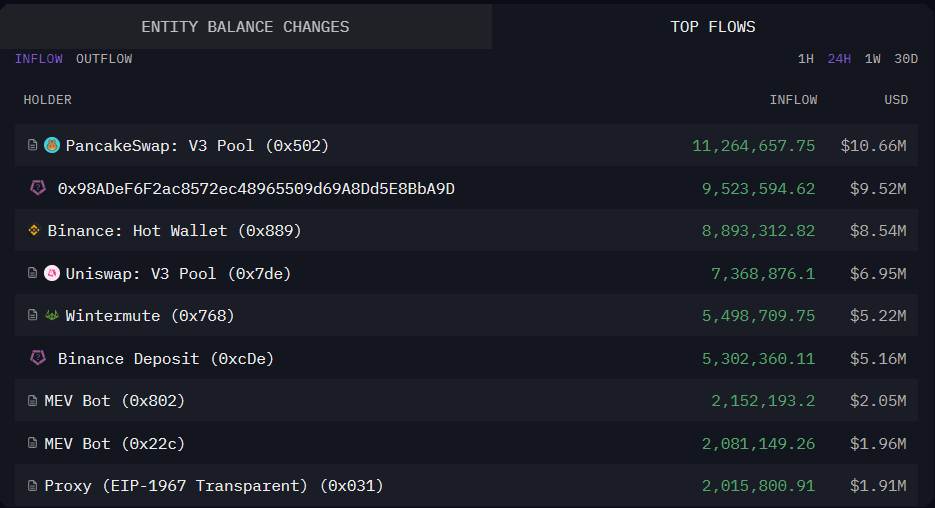Click inflow value 5,498,709.75

point(758,316)
